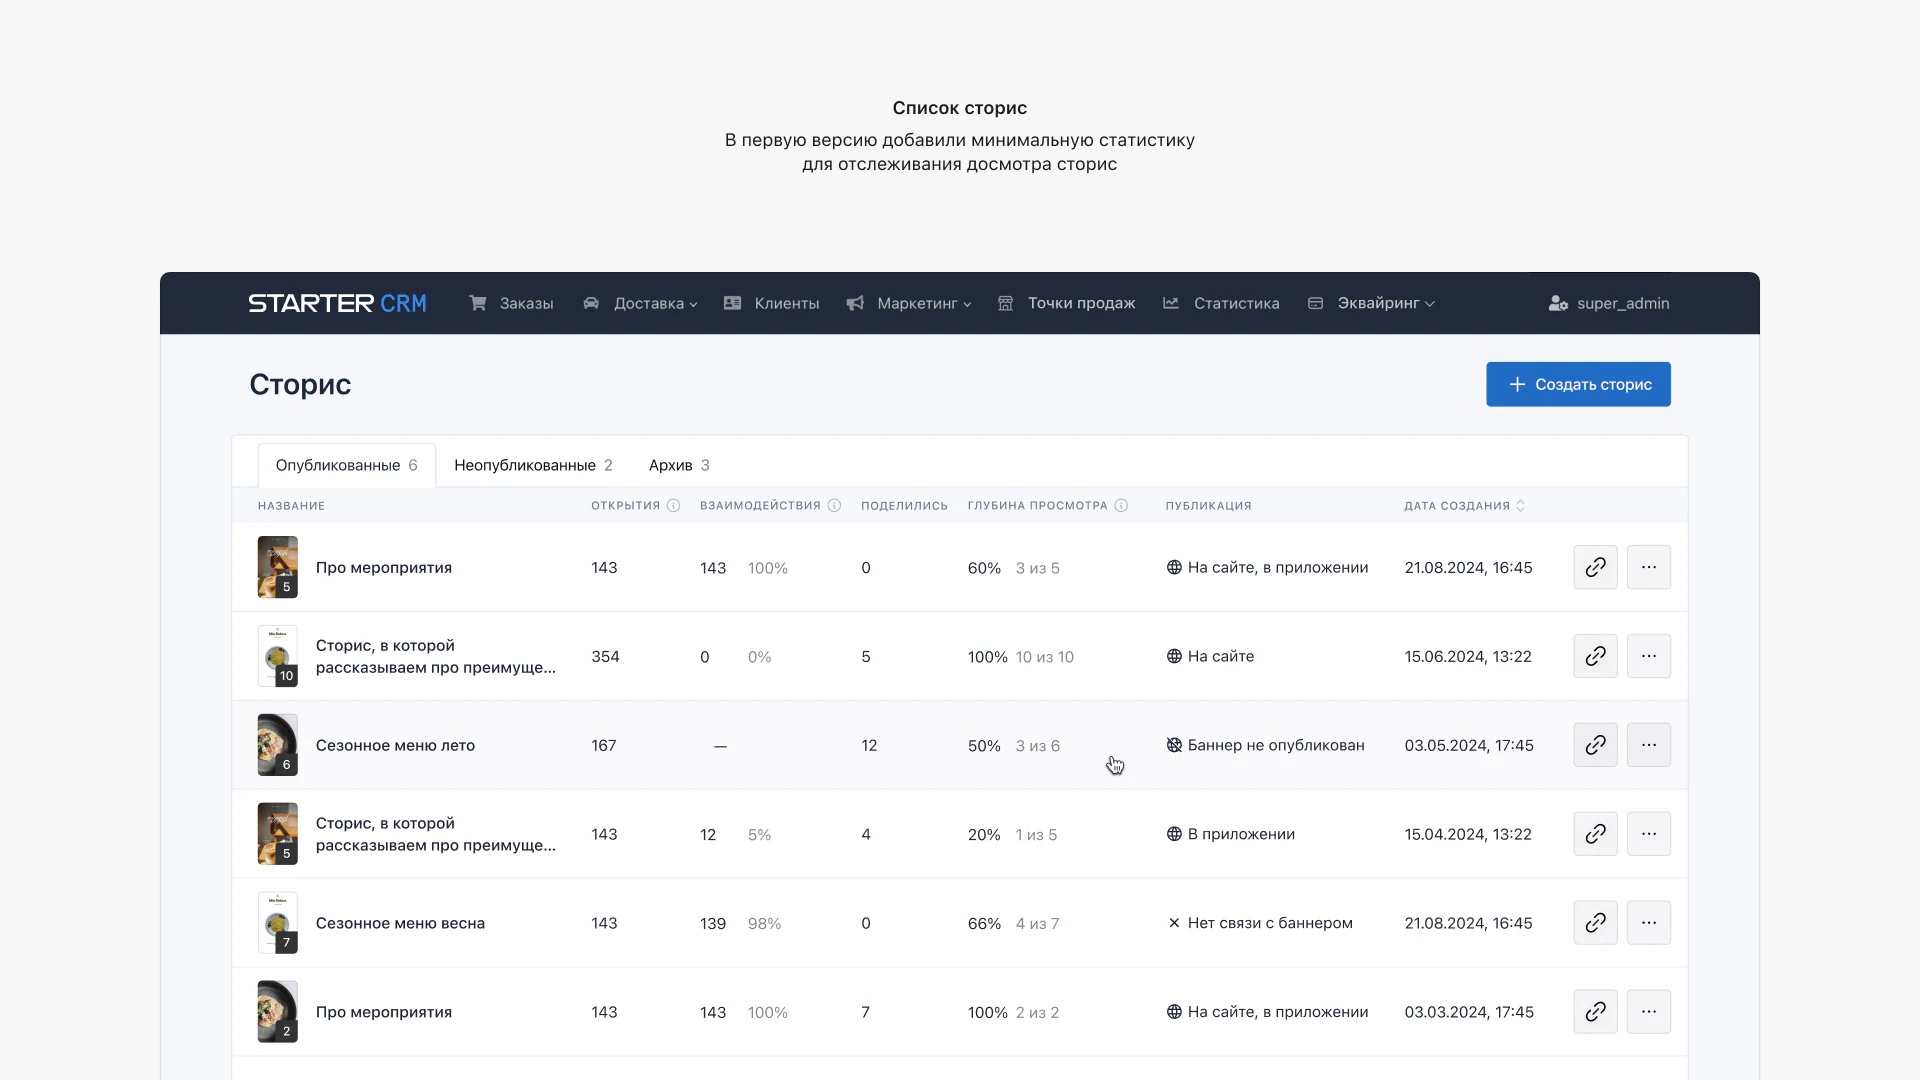Click the Создать сторис button

(1578, 384)
